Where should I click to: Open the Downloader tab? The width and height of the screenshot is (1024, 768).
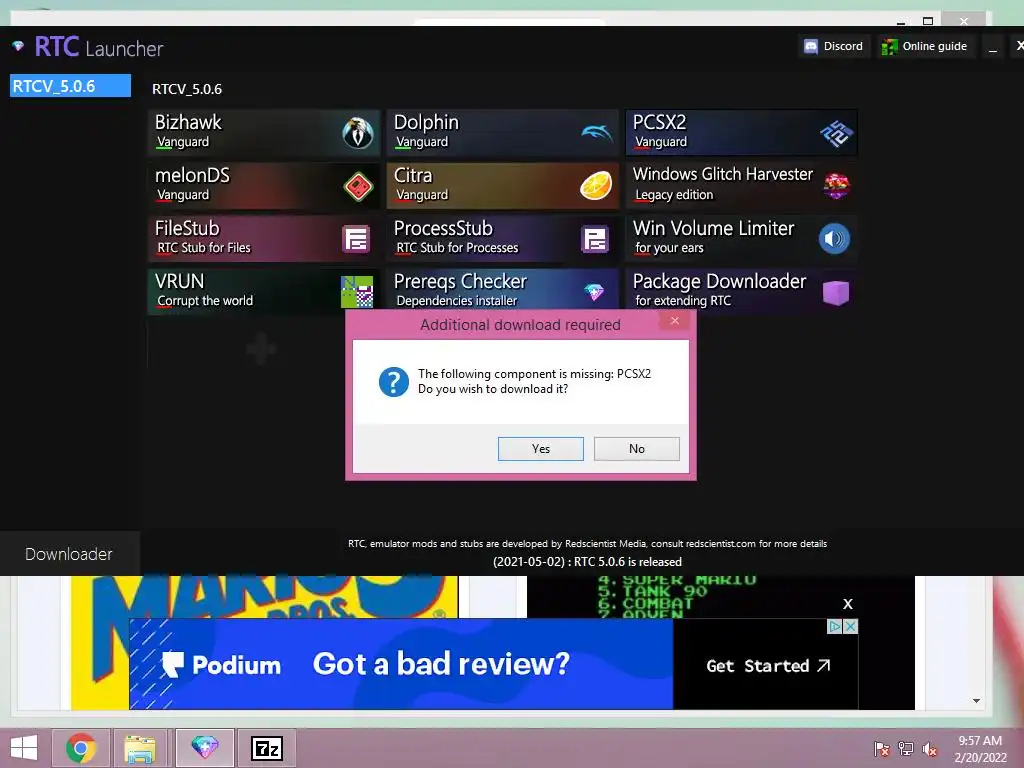[x=69, y=554]
